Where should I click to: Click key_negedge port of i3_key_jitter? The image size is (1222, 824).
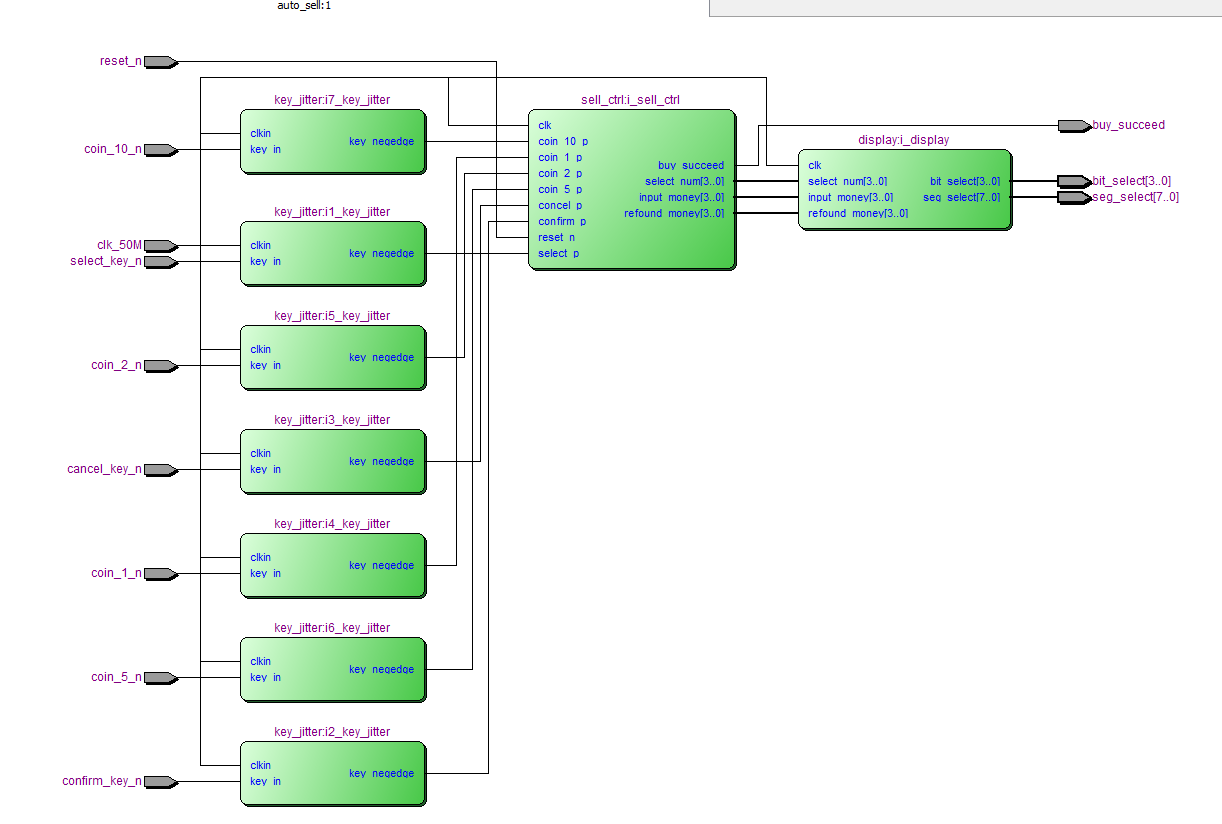coord(382,462)
